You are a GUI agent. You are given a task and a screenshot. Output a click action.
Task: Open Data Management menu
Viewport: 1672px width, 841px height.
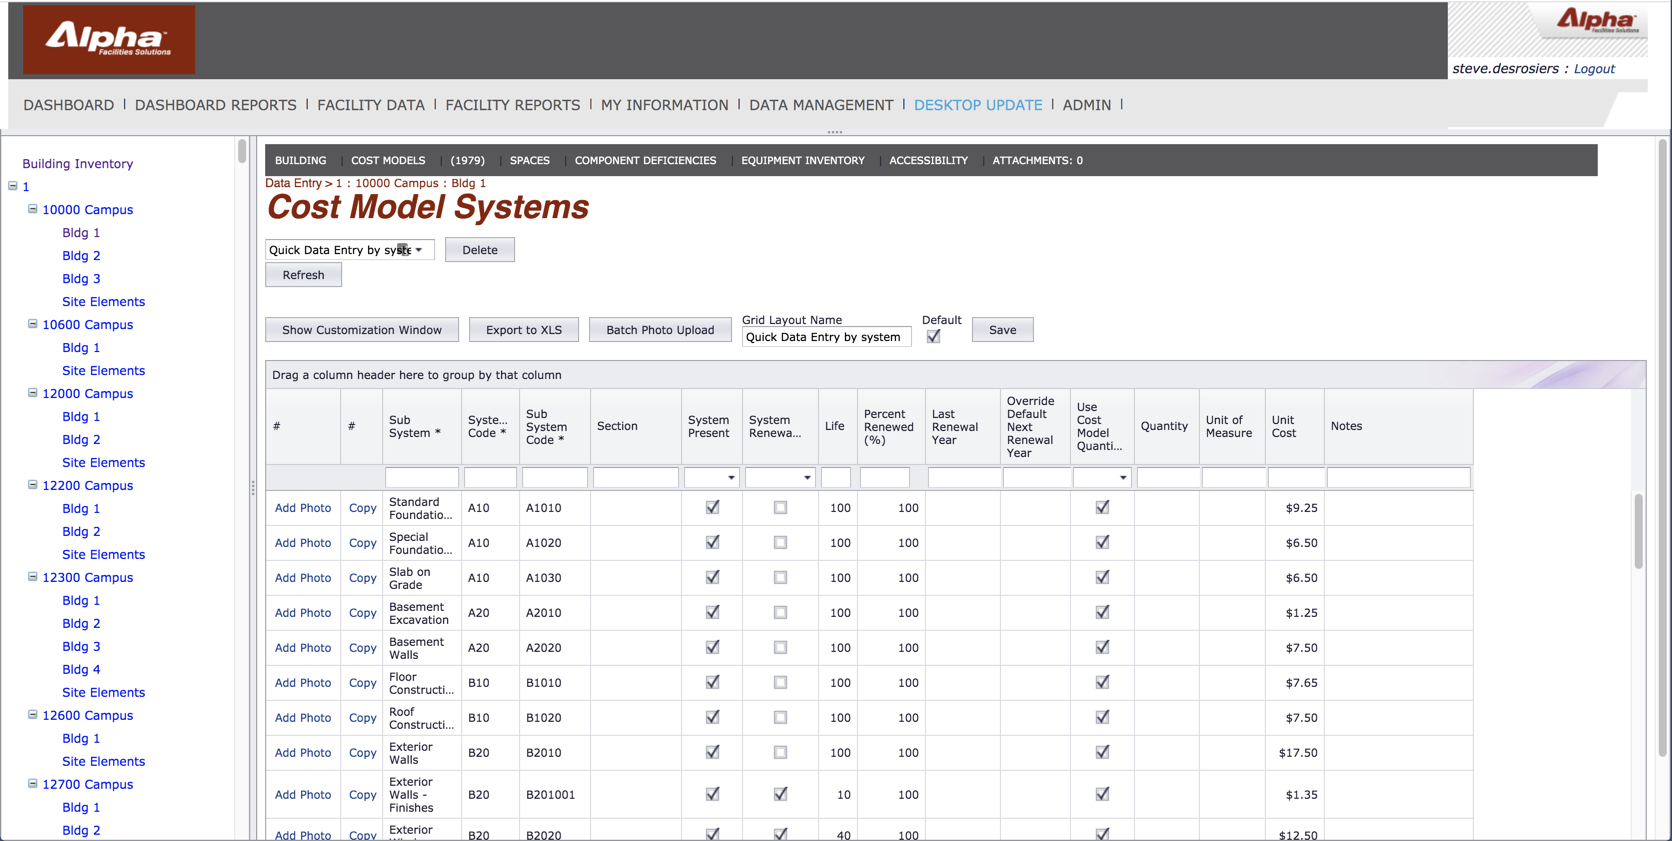(x=821, y=105)
